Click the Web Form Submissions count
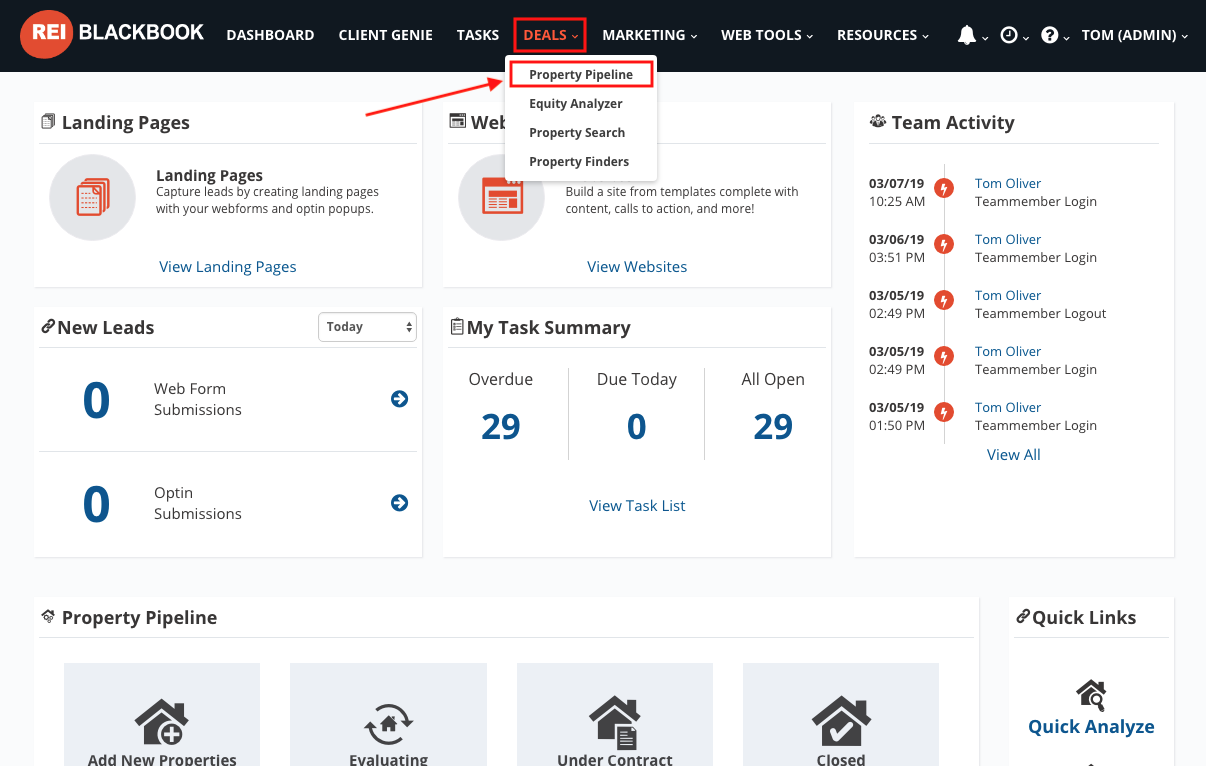 [x=96, y=400]
